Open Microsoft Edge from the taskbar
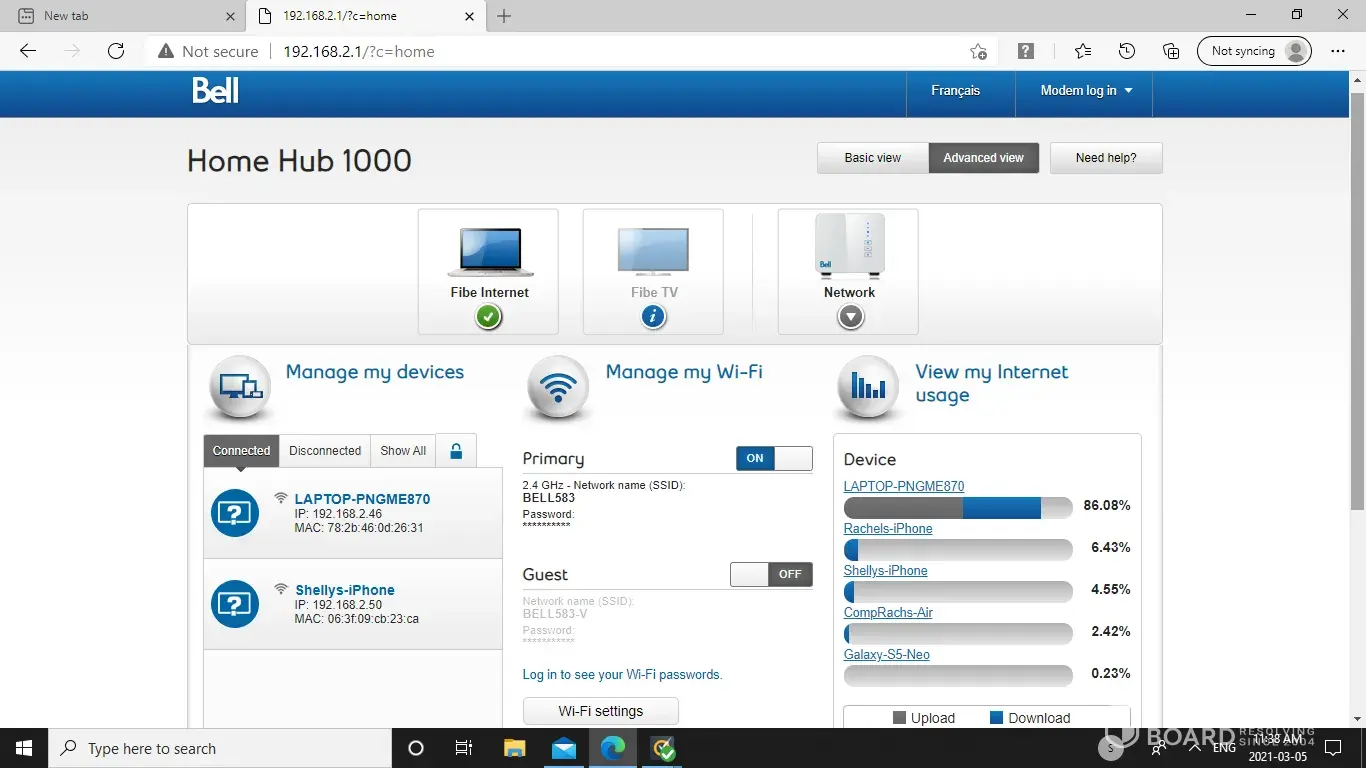 612,748
